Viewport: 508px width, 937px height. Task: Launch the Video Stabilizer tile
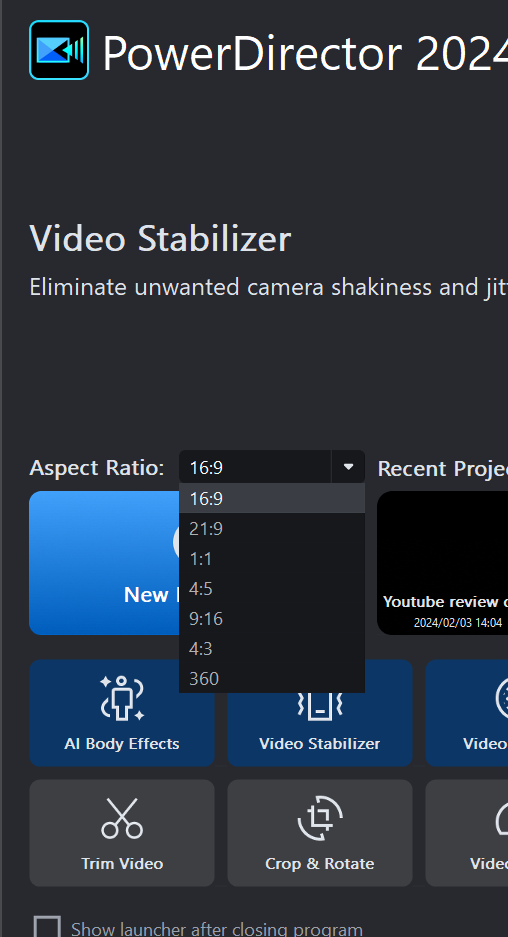[320, 729]
